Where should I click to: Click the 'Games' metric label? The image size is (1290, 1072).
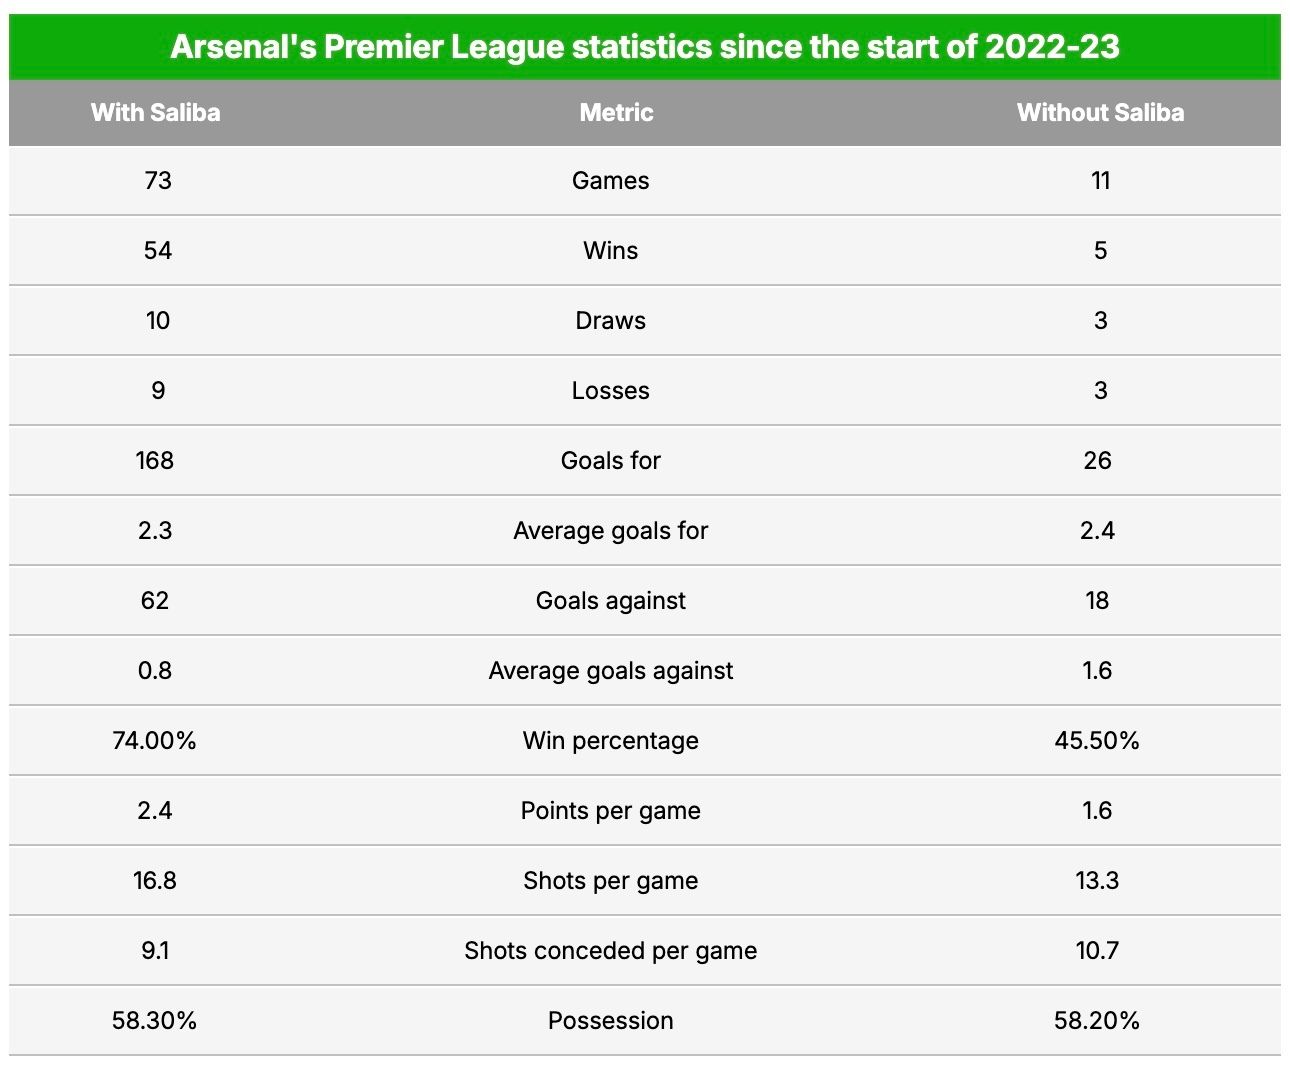click(x=610, y=180)
